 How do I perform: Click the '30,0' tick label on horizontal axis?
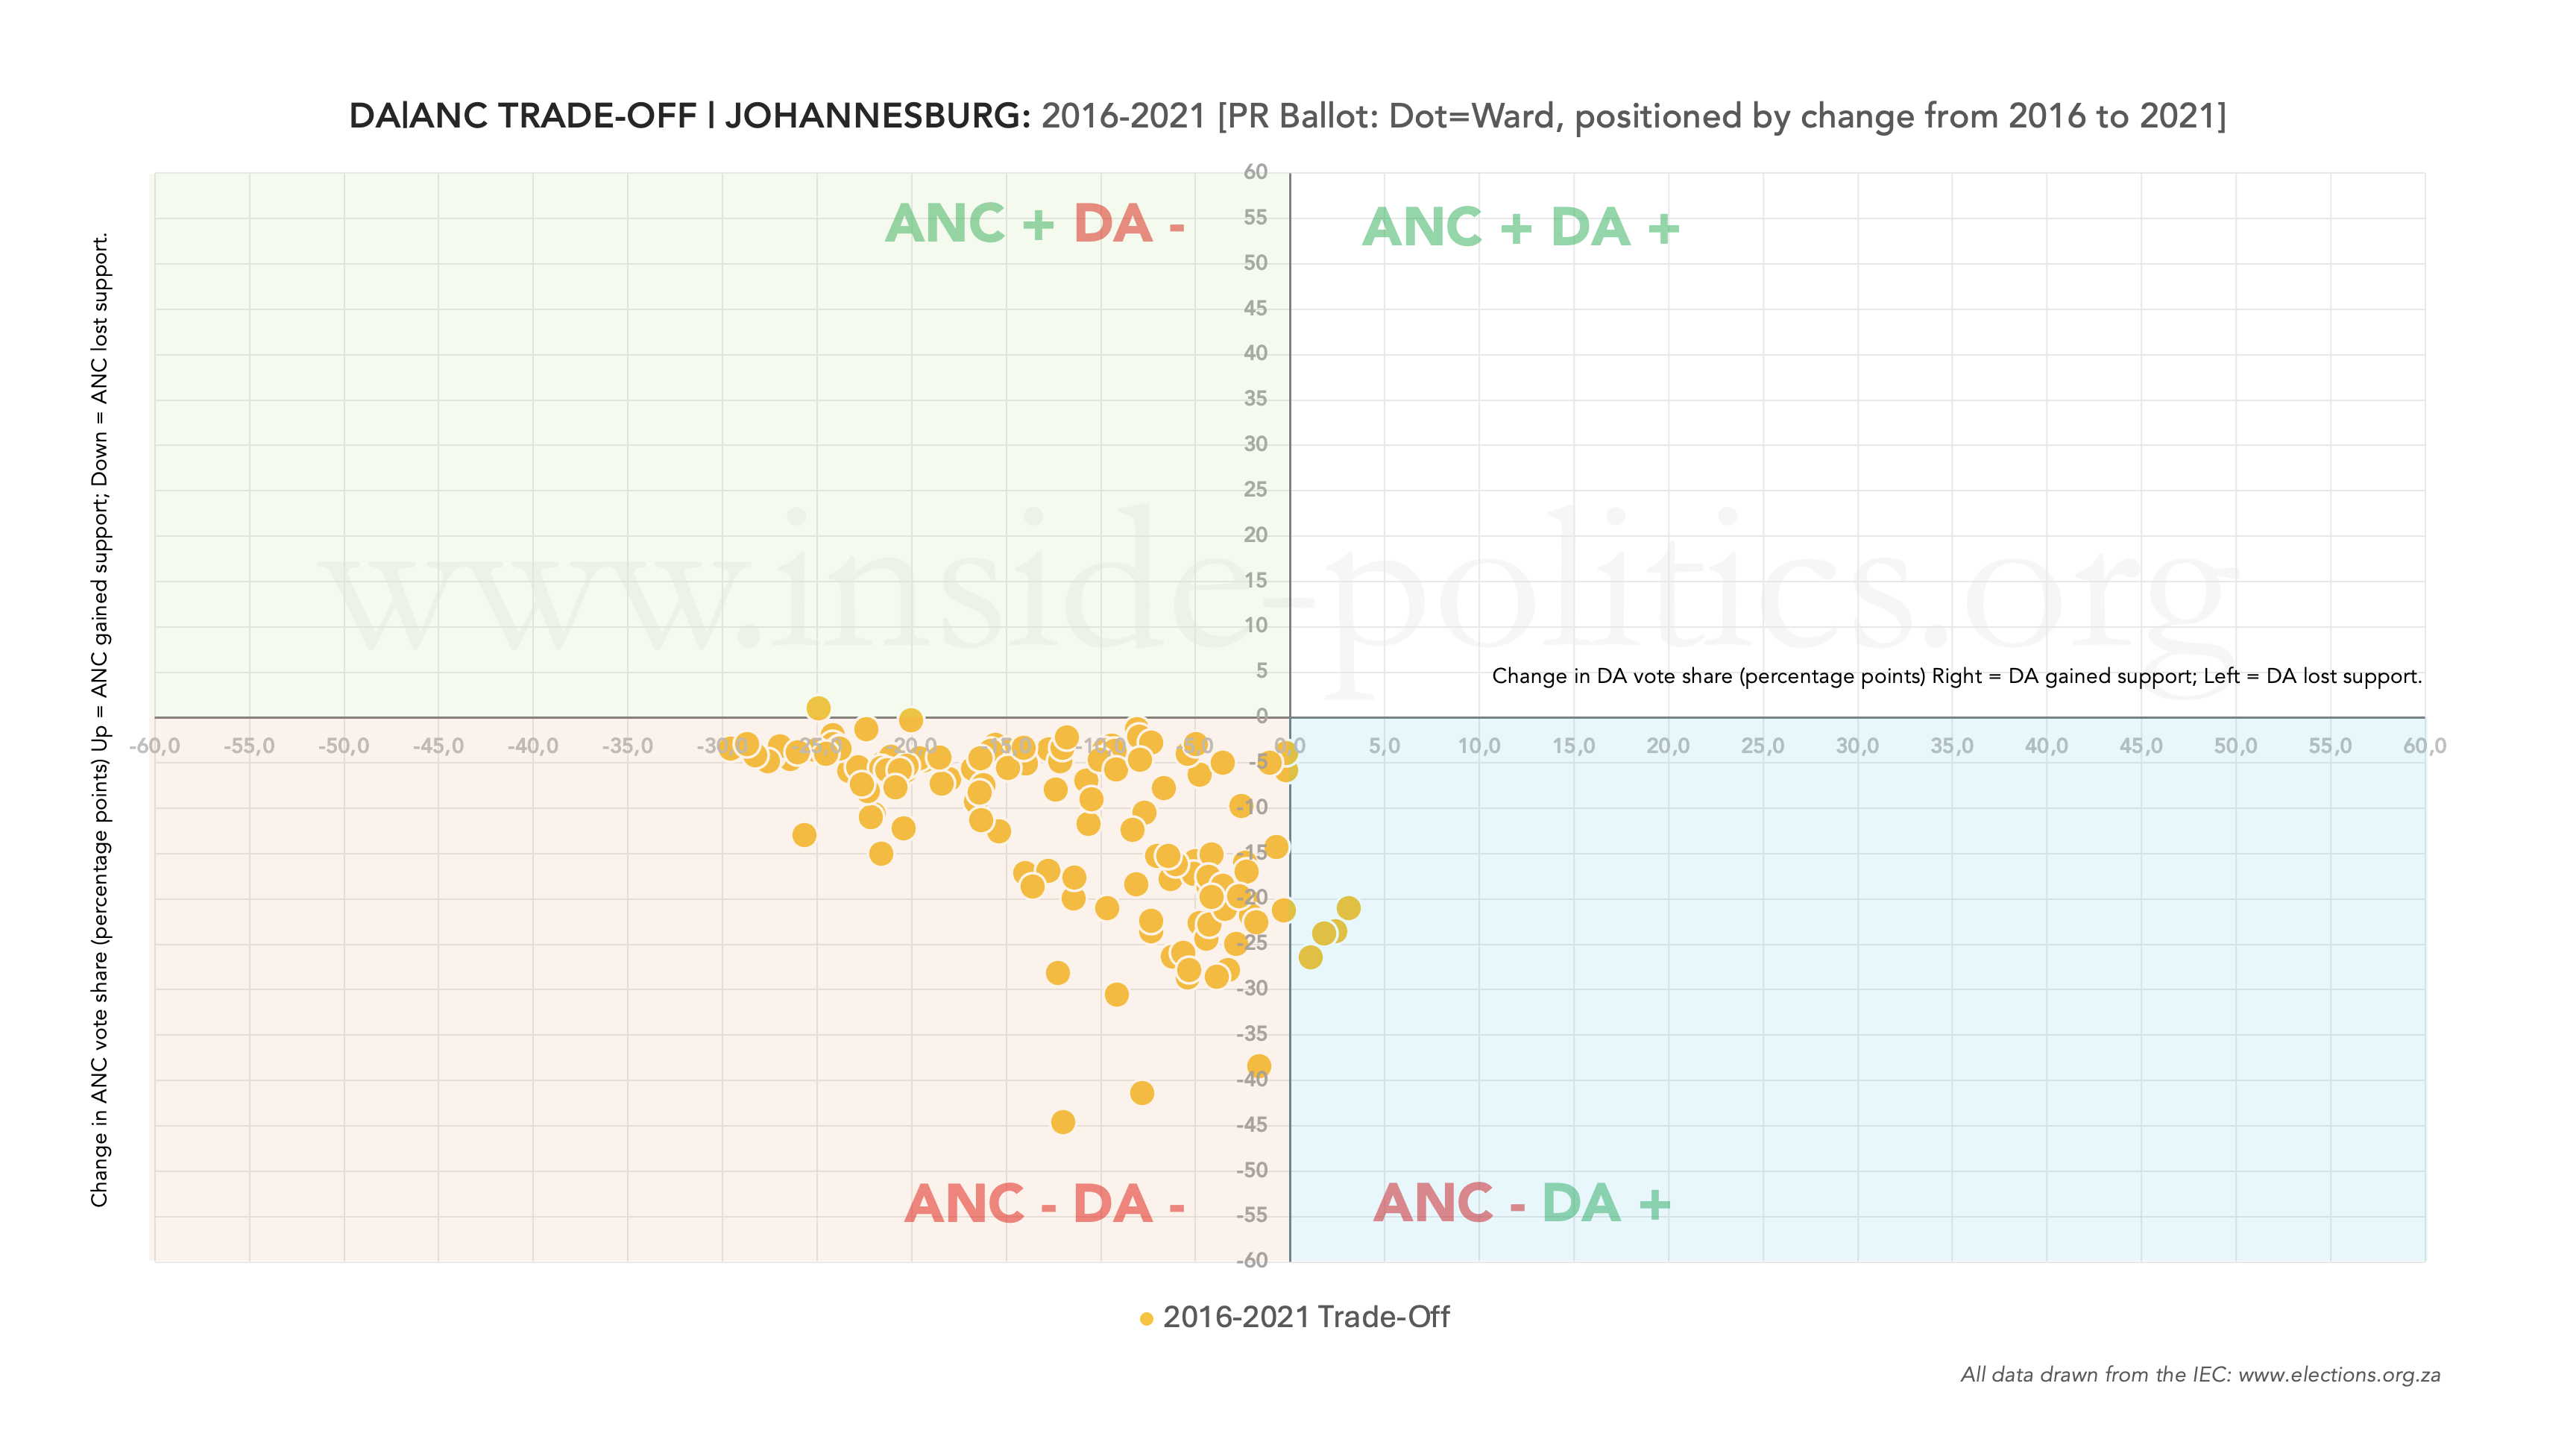click(1857, 746)
